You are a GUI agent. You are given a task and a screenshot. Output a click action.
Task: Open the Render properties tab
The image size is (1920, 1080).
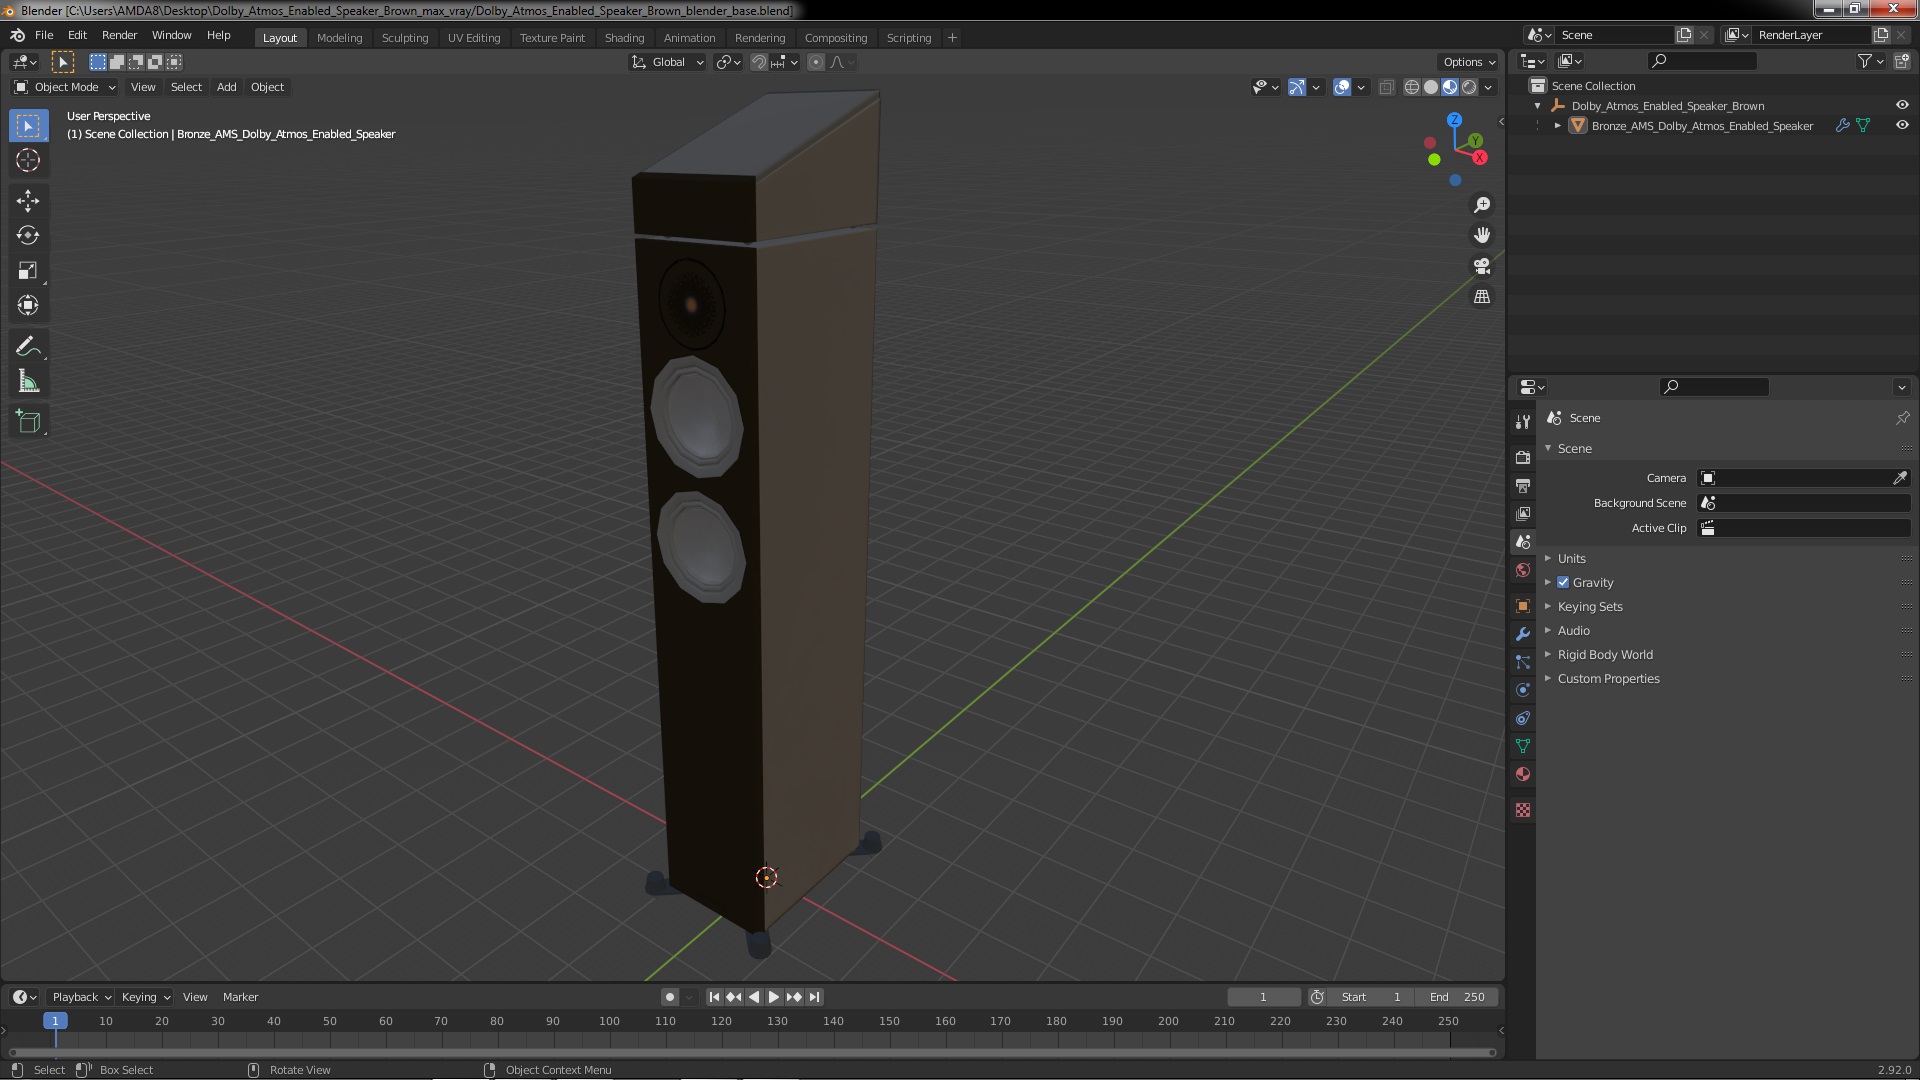pyautogui.click(x=1523, y=457)
